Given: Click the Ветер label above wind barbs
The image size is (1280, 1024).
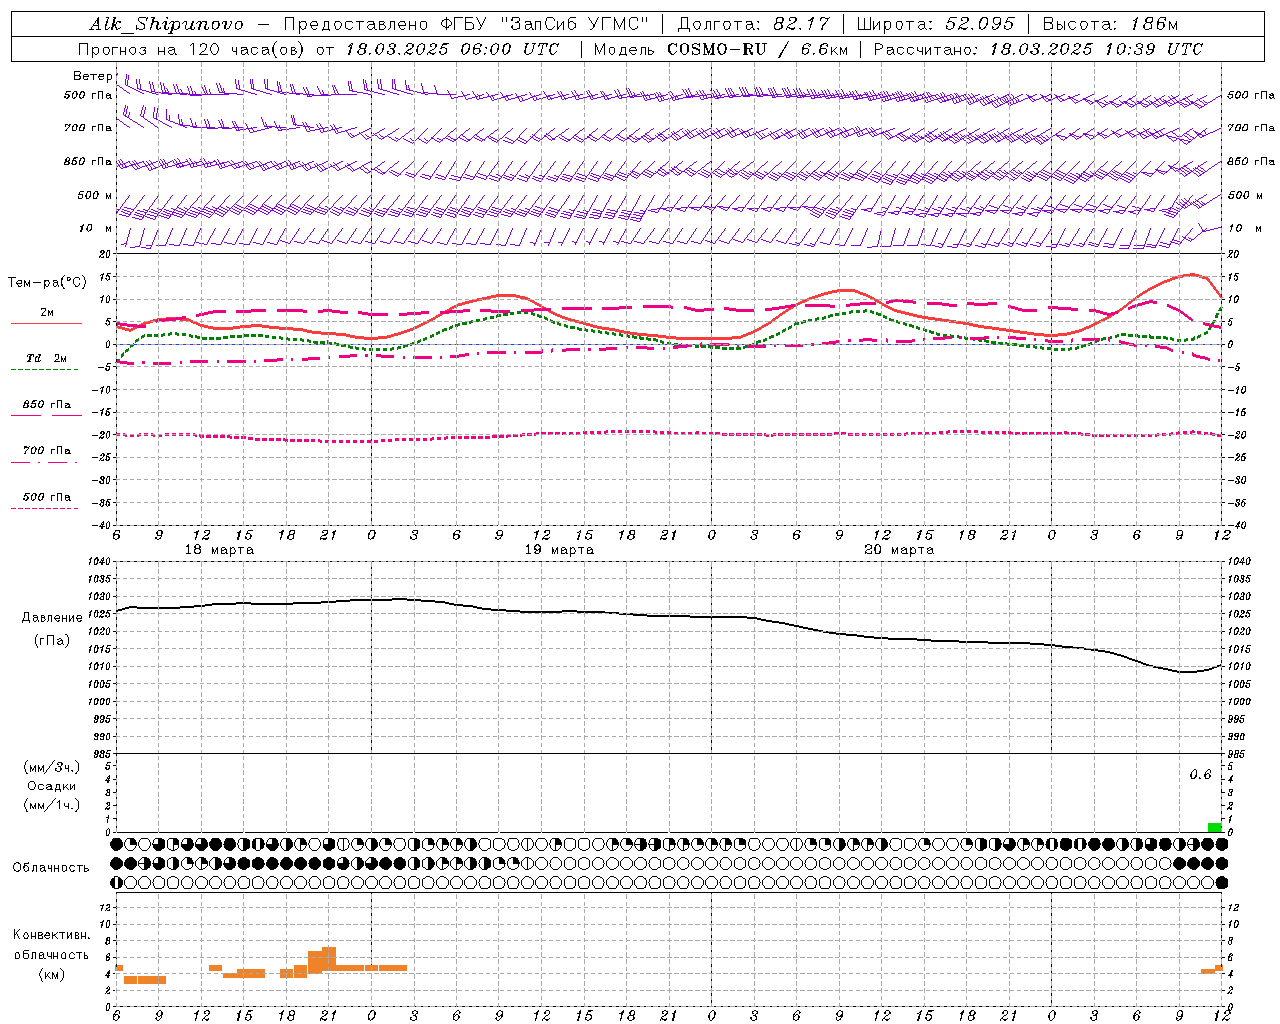Looking at the screenshot, I should 92,76.
